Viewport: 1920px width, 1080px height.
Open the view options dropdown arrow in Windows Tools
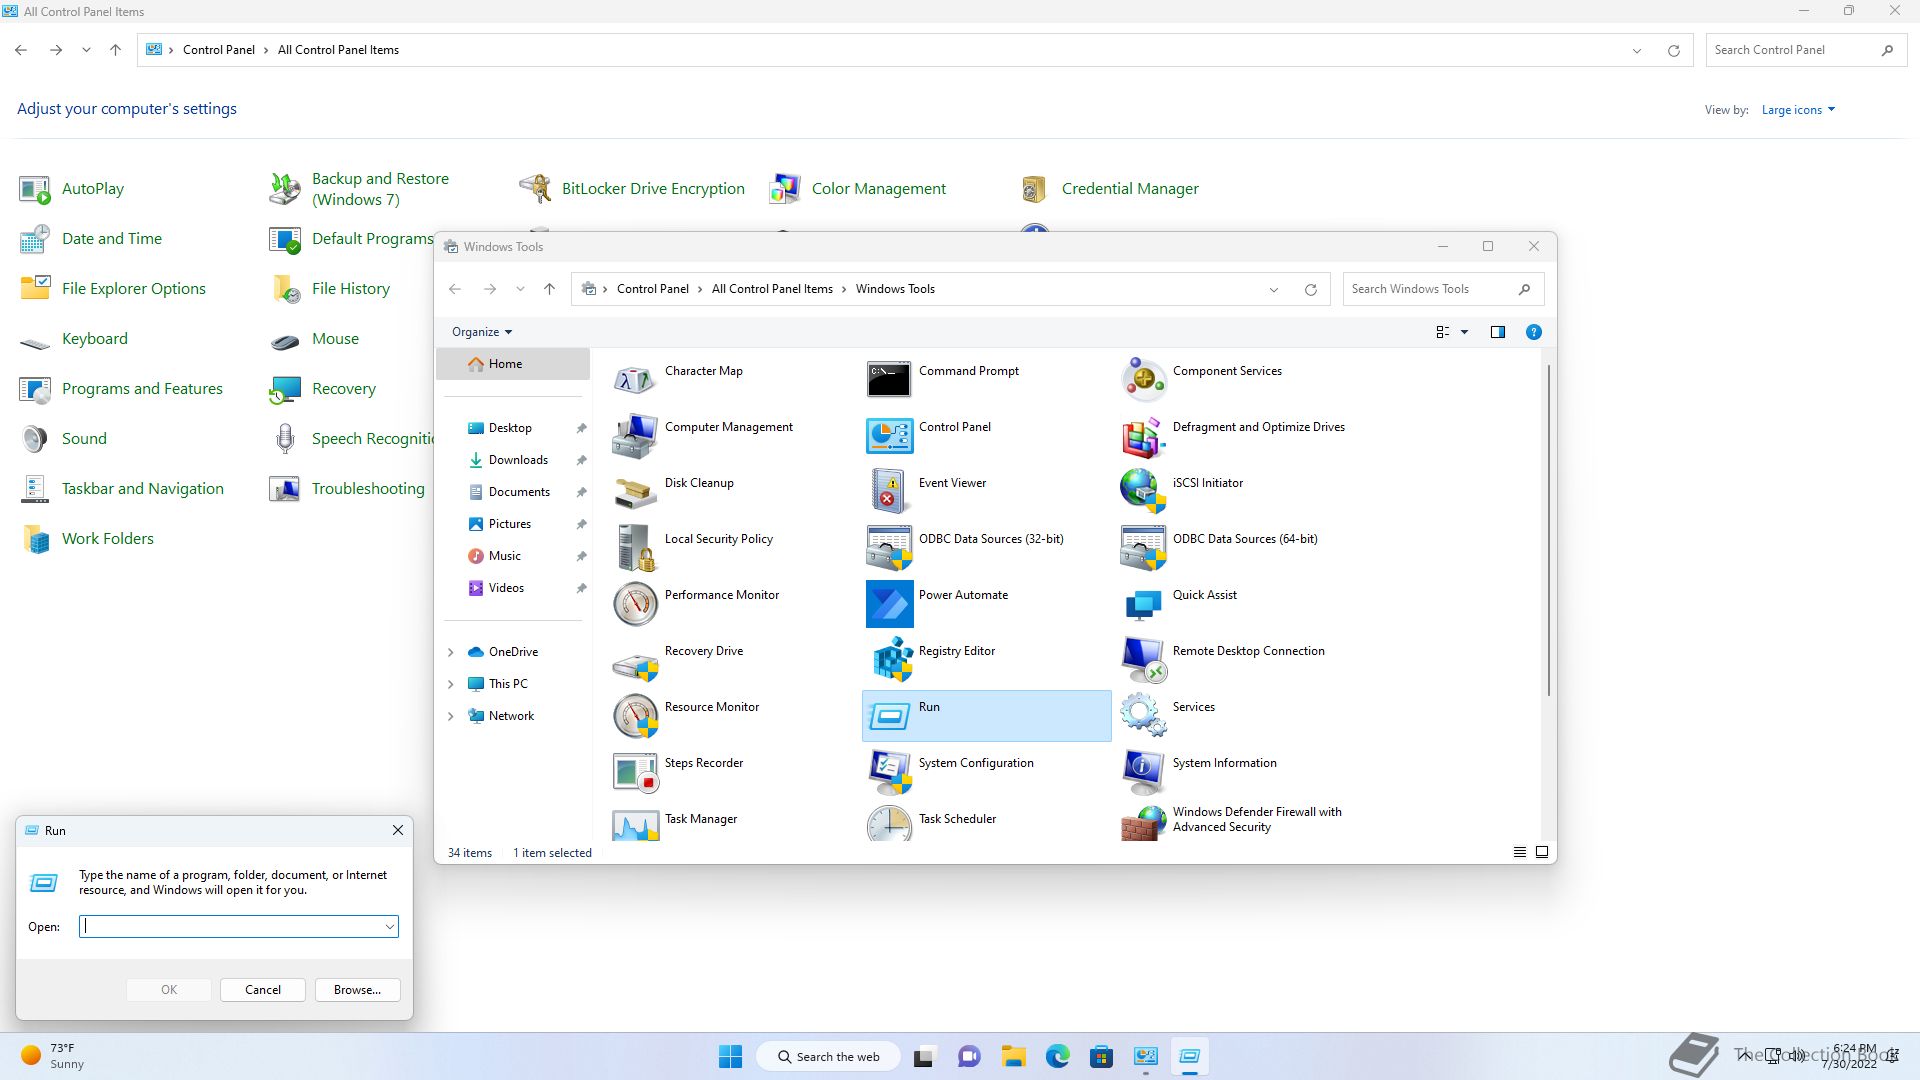click(1464, 332)
